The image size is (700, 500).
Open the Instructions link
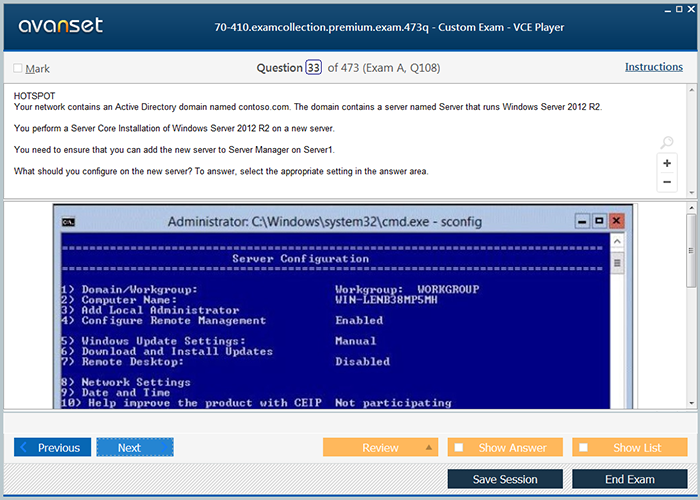tap(654, 67)
